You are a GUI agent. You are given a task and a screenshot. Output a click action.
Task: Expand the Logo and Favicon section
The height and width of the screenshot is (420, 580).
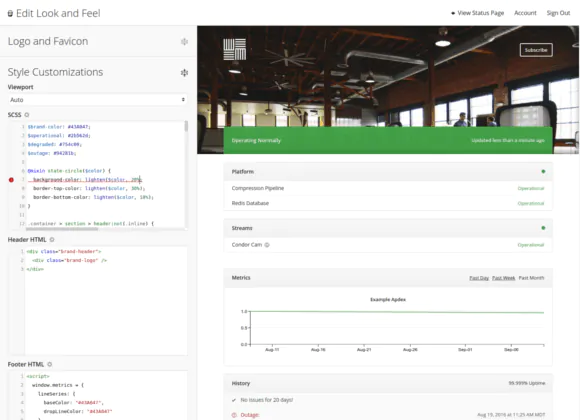click(x=184, y=41)
